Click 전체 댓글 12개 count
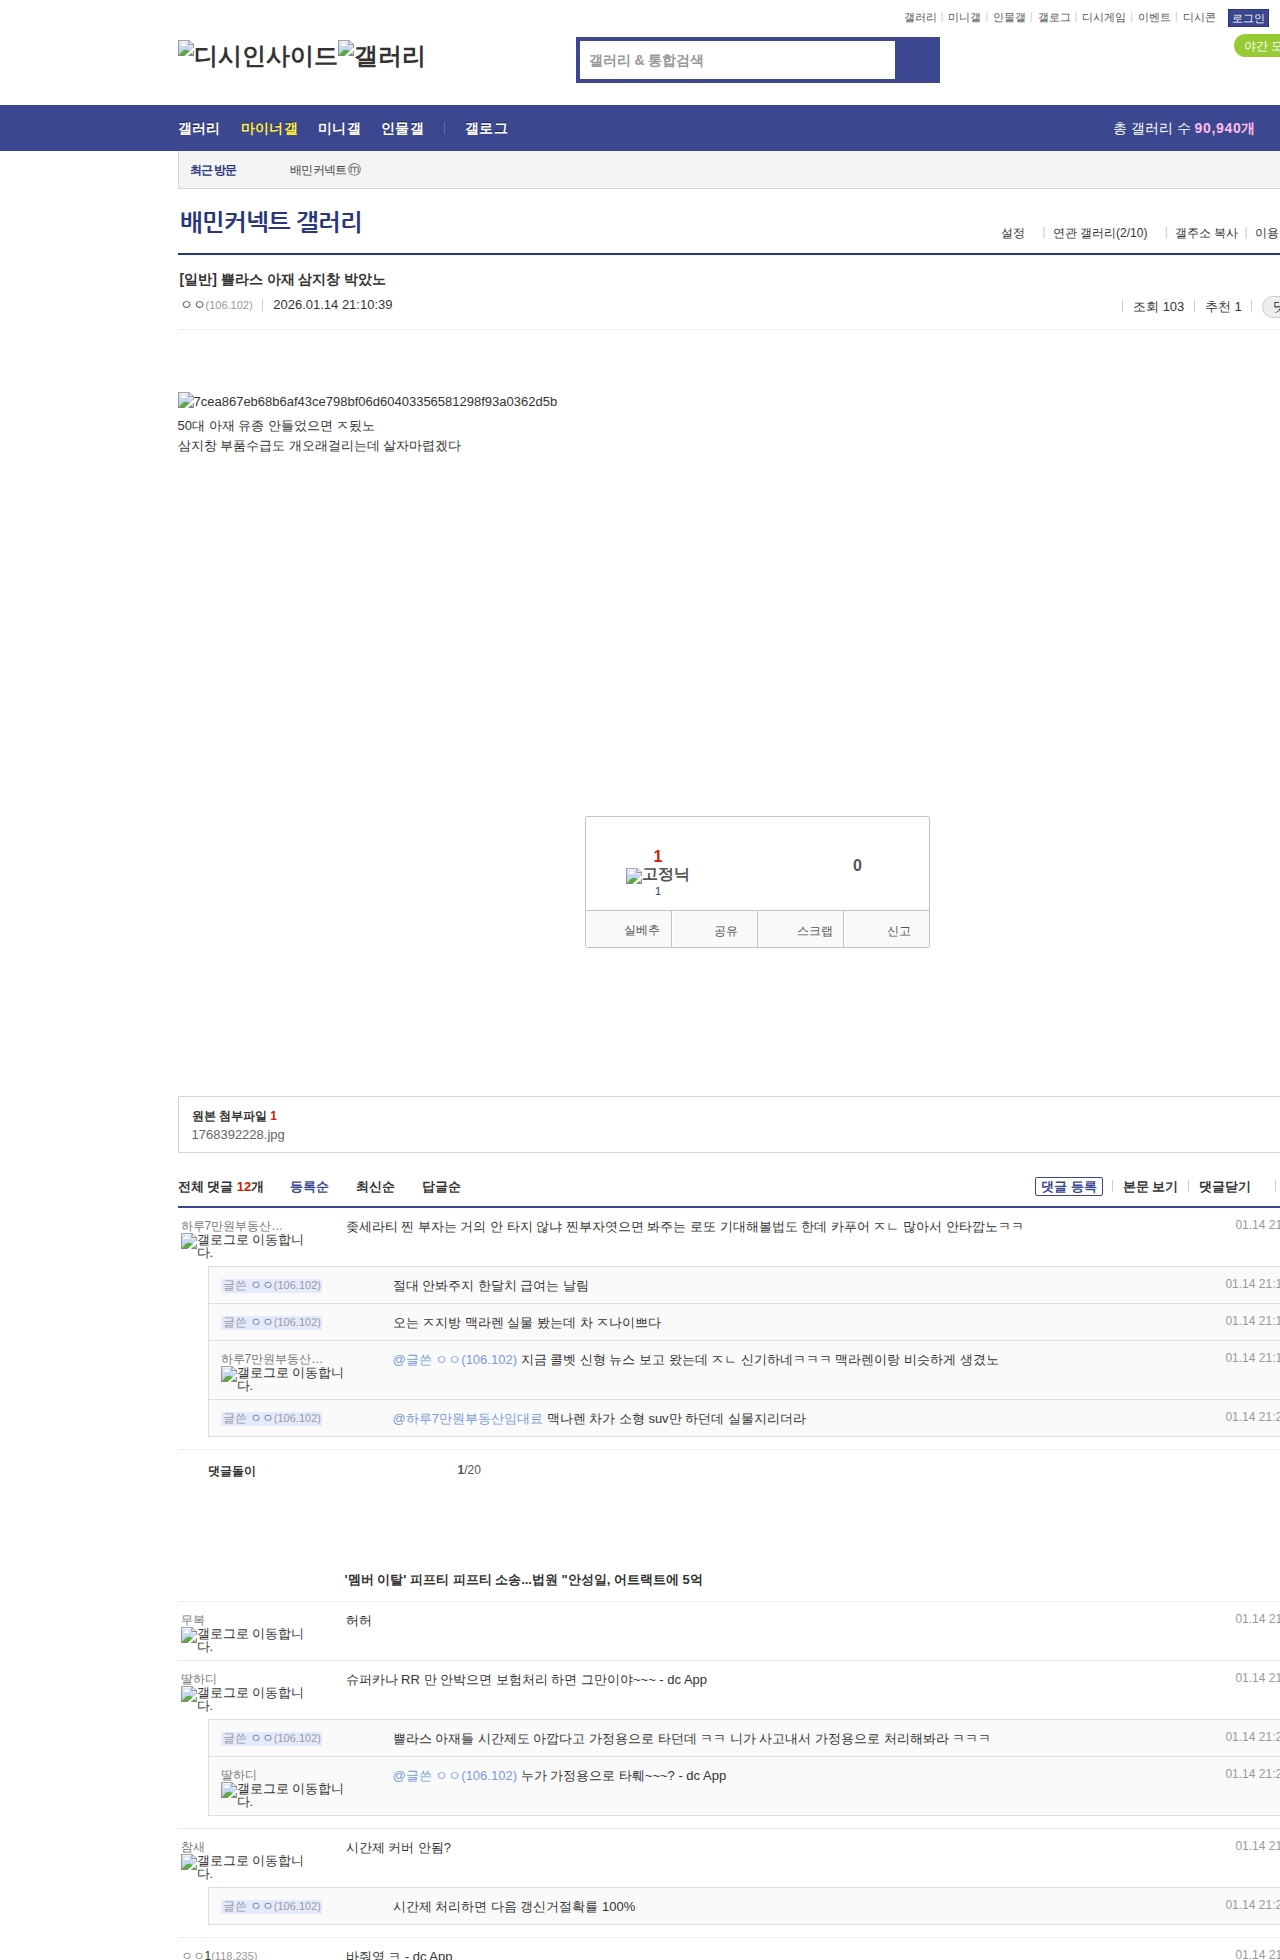This screenshot has width=1280, height=1960. (221, 1187)
